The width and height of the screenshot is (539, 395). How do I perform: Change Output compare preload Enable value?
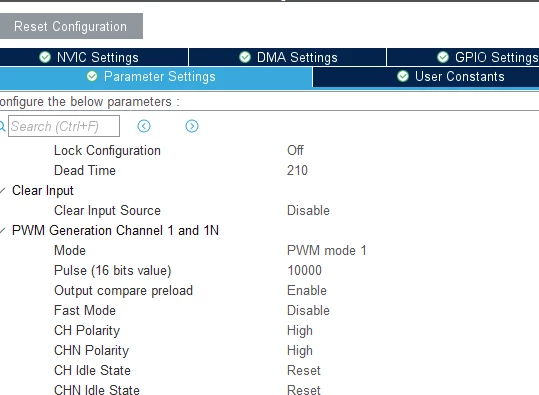(307, 290)
